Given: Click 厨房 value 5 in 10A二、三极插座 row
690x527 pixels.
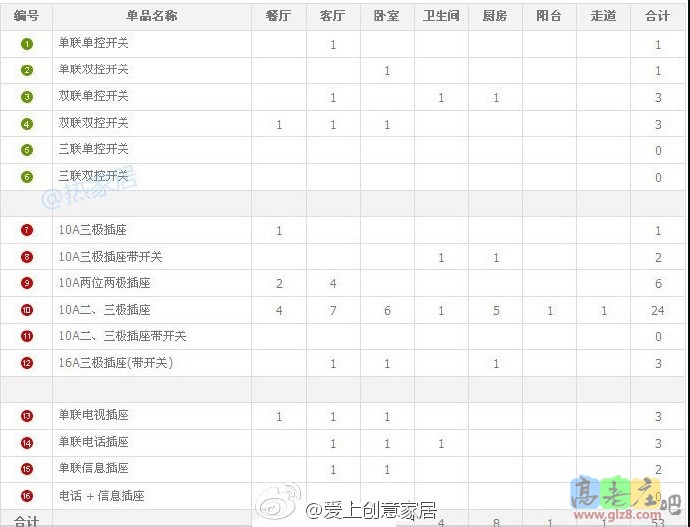Looking at the screenshot, I should coord(496,311).
